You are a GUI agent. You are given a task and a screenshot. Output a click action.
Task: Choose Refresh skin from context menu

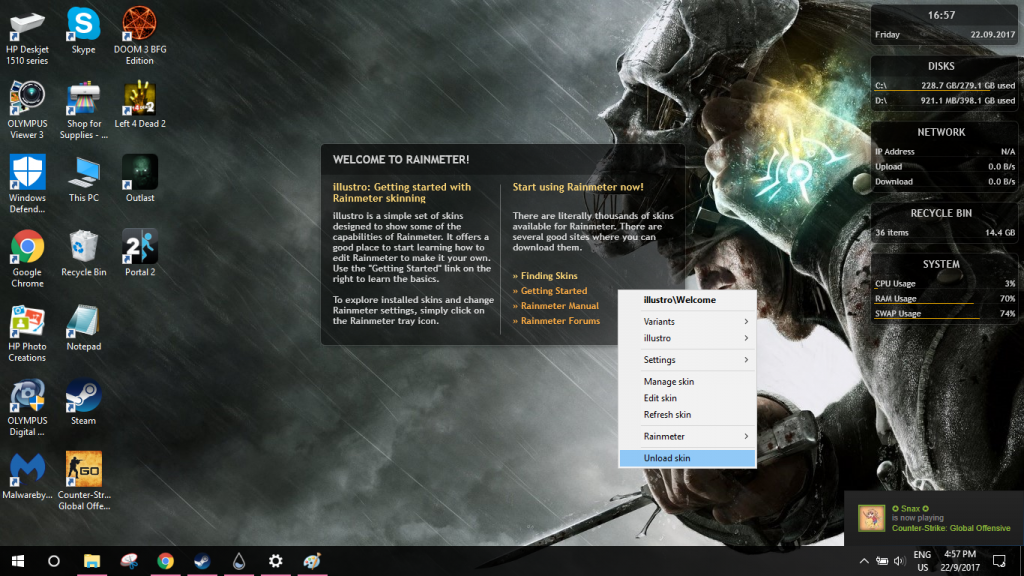tap(688, 415)
